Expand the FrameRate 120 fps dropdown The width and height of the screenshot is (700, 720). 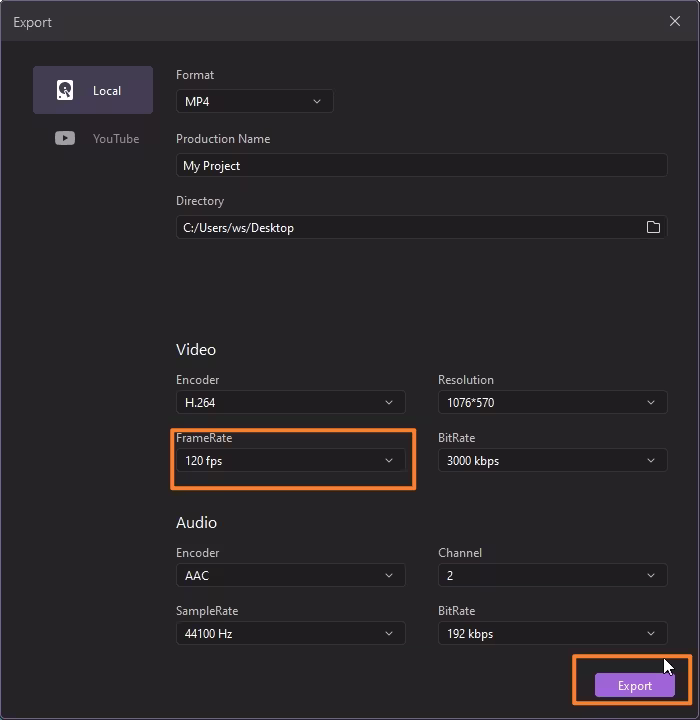pos(290,460)
